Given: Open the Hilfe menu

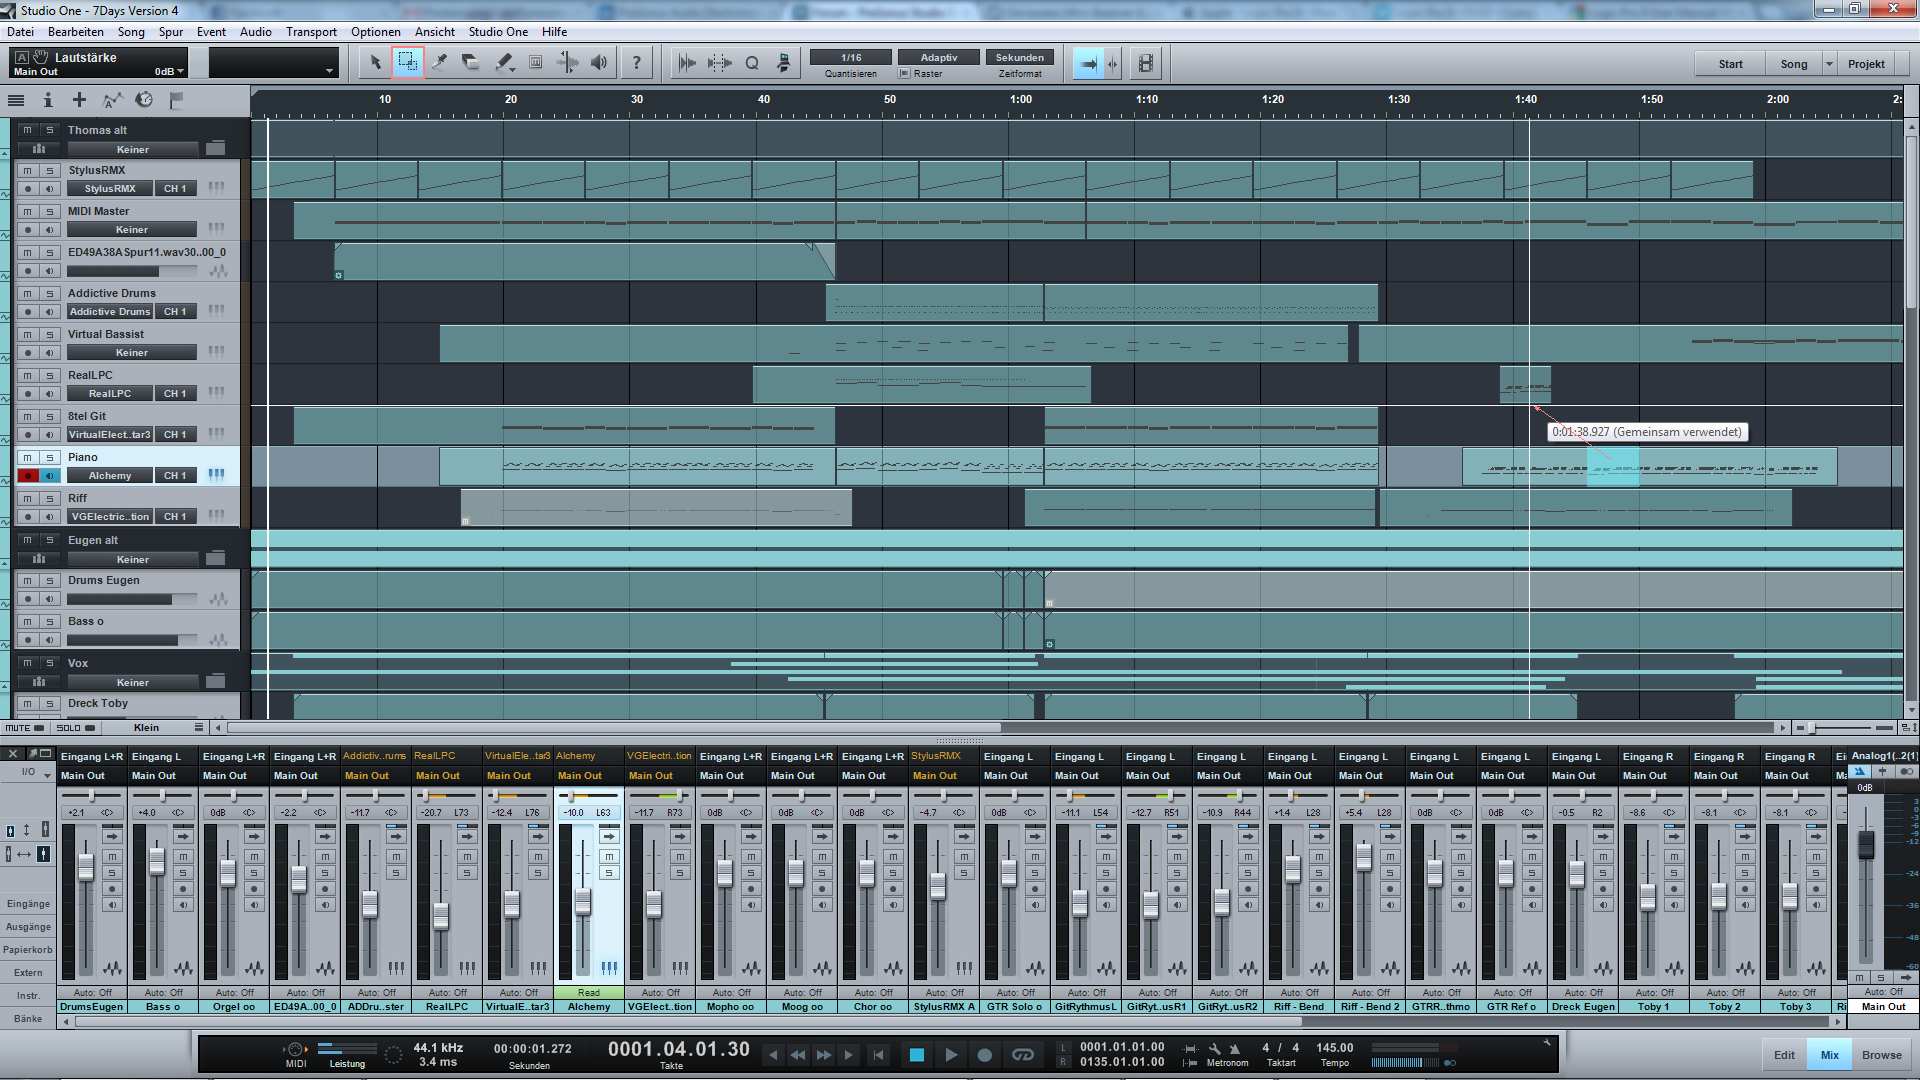Looking at the screenshot, I should point(554,32).
